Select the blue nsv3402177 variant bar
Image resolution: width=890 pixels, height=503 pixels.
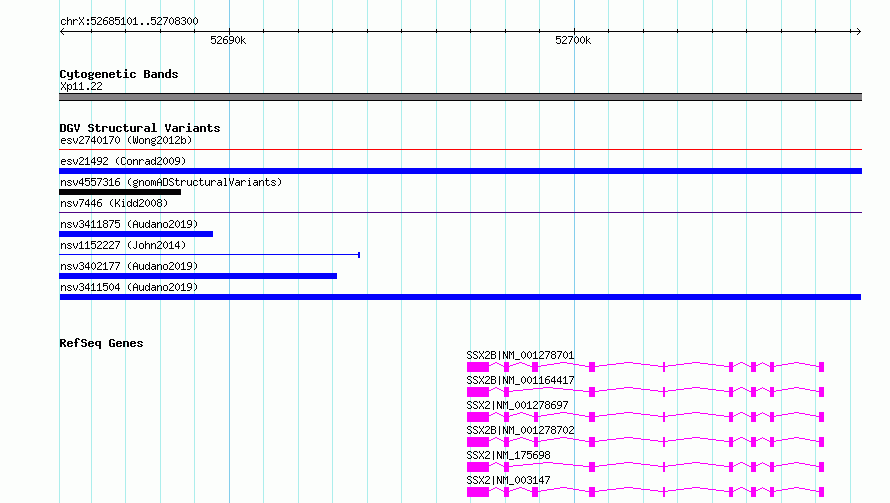(x=198, y=276)
